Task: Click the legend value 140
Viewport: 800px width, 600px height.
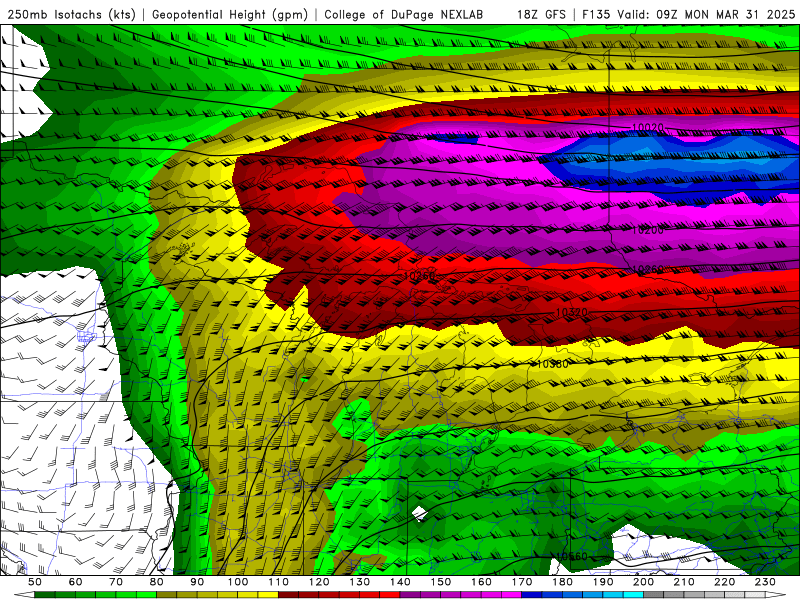Action: coord(400,582)
